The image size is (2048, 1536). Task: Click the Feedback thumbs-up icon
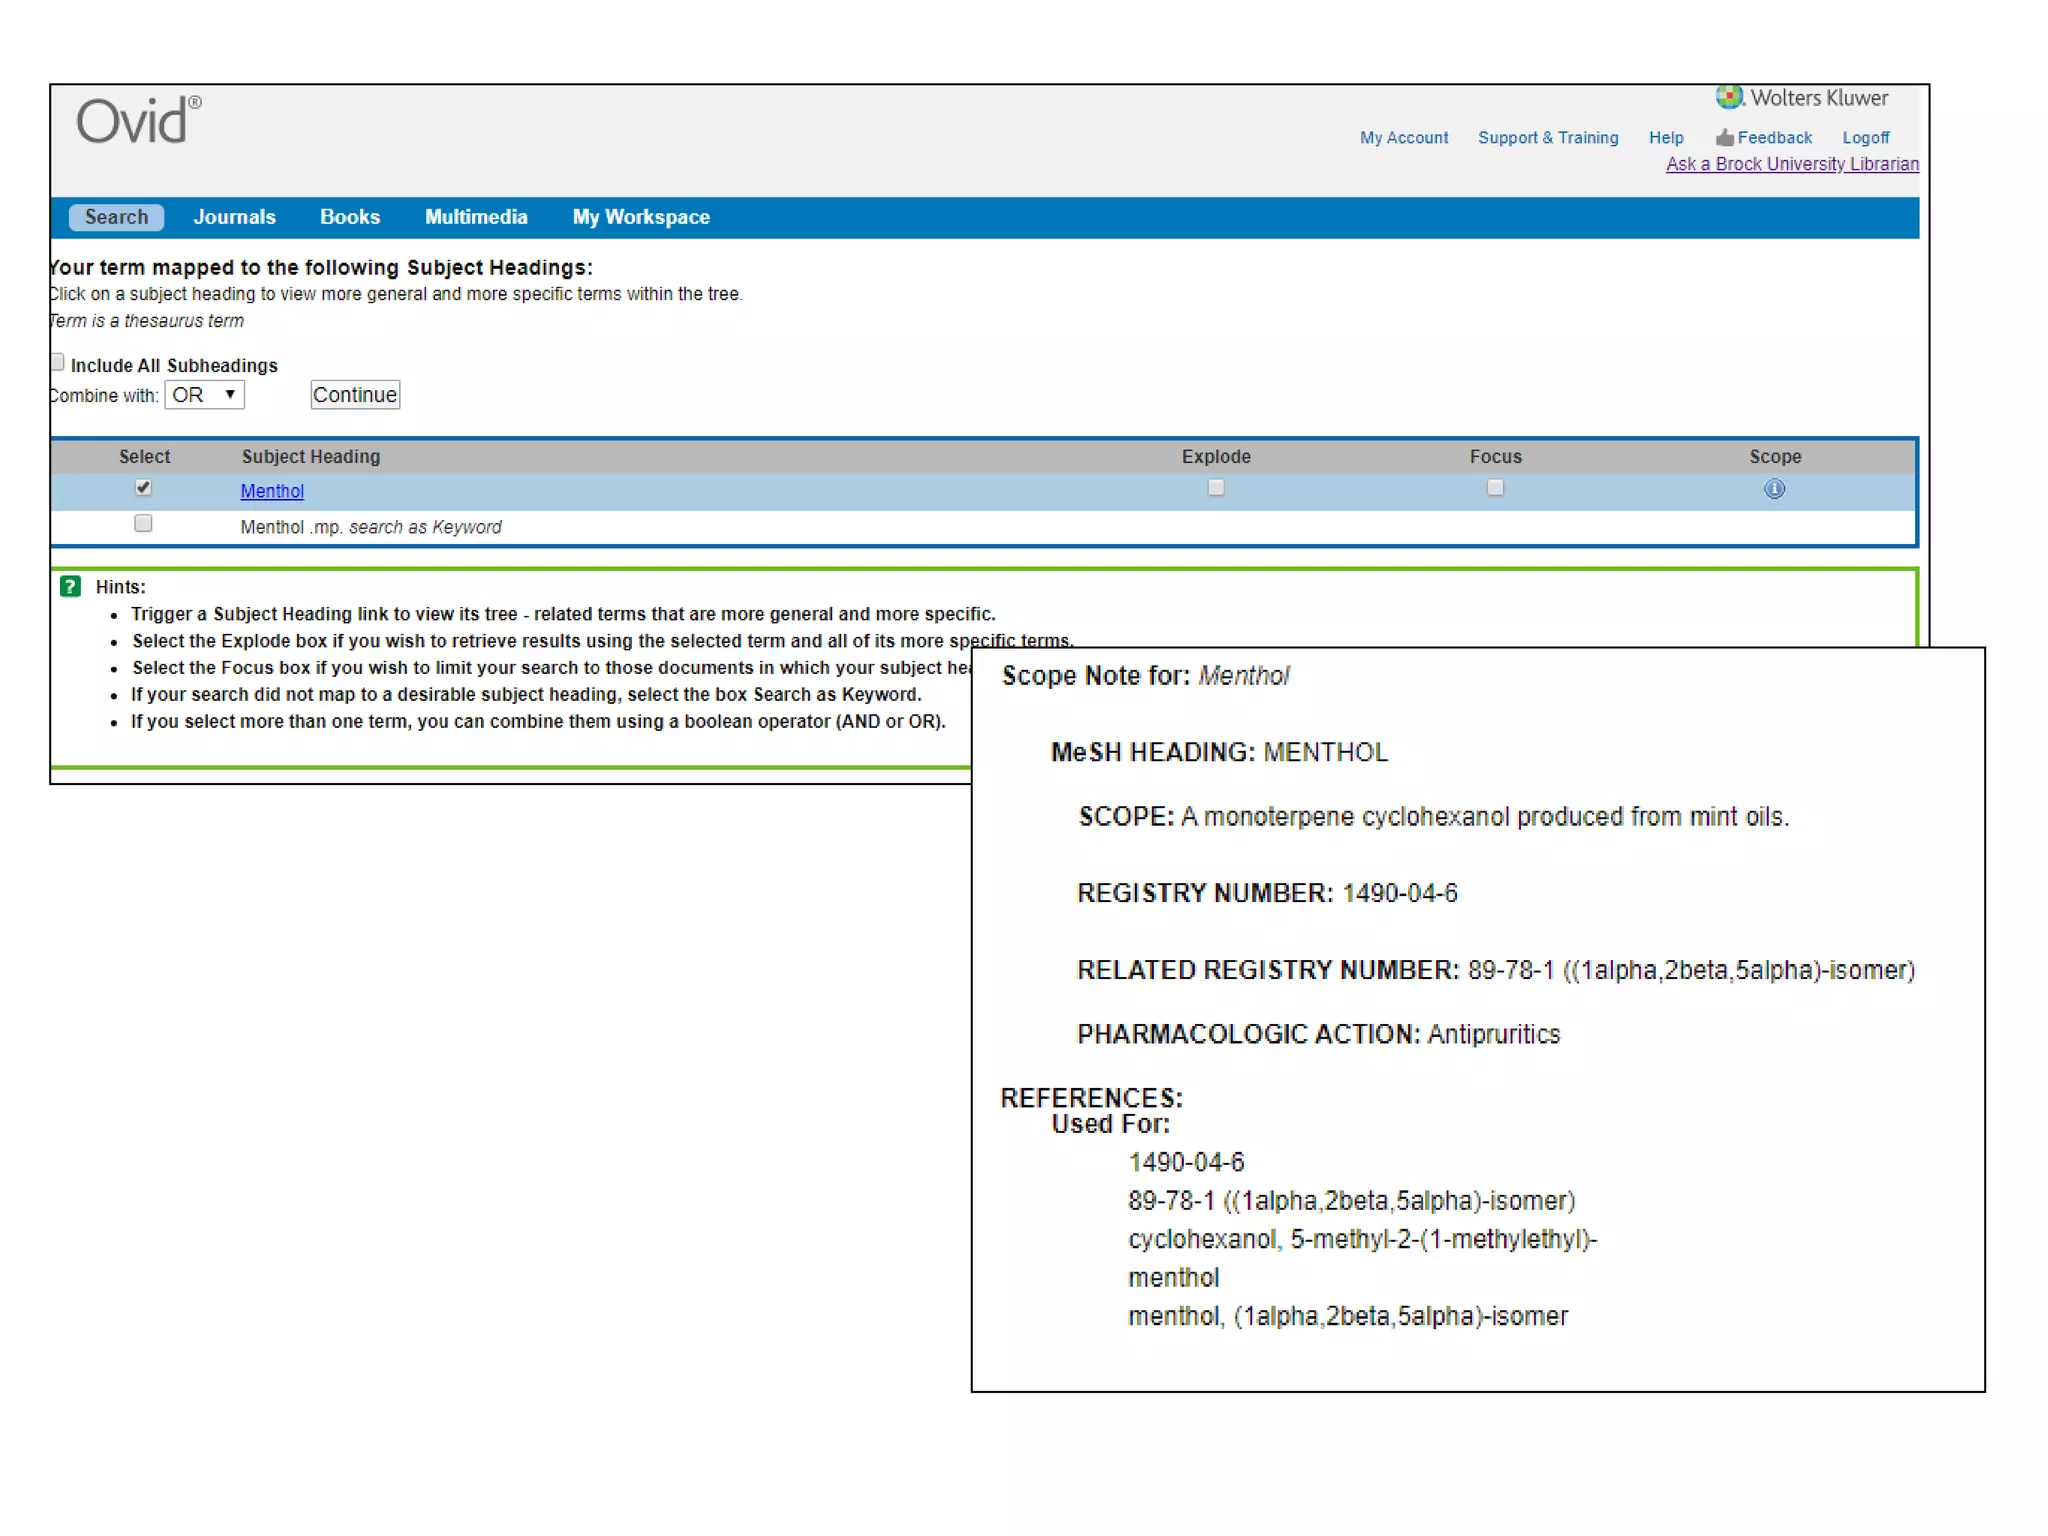pyautogui.click(x=1724, y=138)
